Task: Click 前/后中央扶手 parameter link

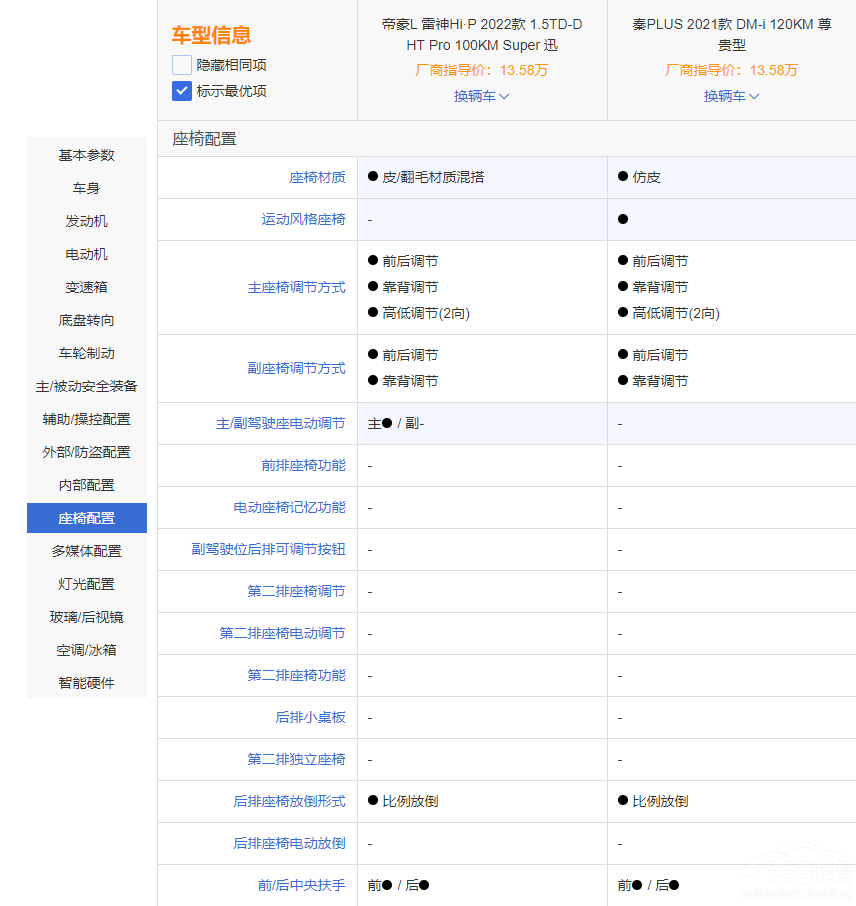Action: (301, 885)
